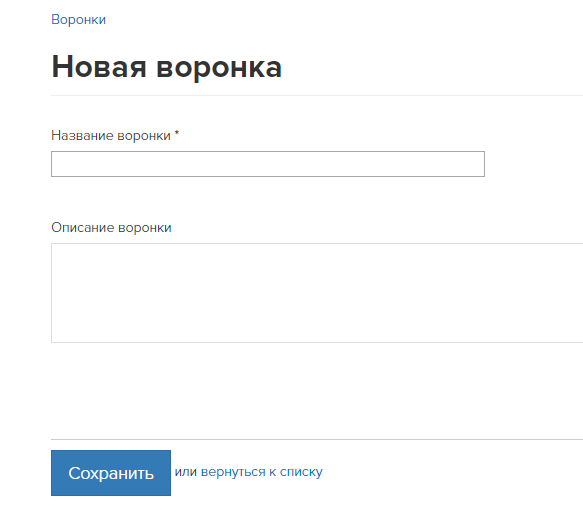Focus the Описание воронки text area
The width and height of the screenshot is (583, 519).
317,293
